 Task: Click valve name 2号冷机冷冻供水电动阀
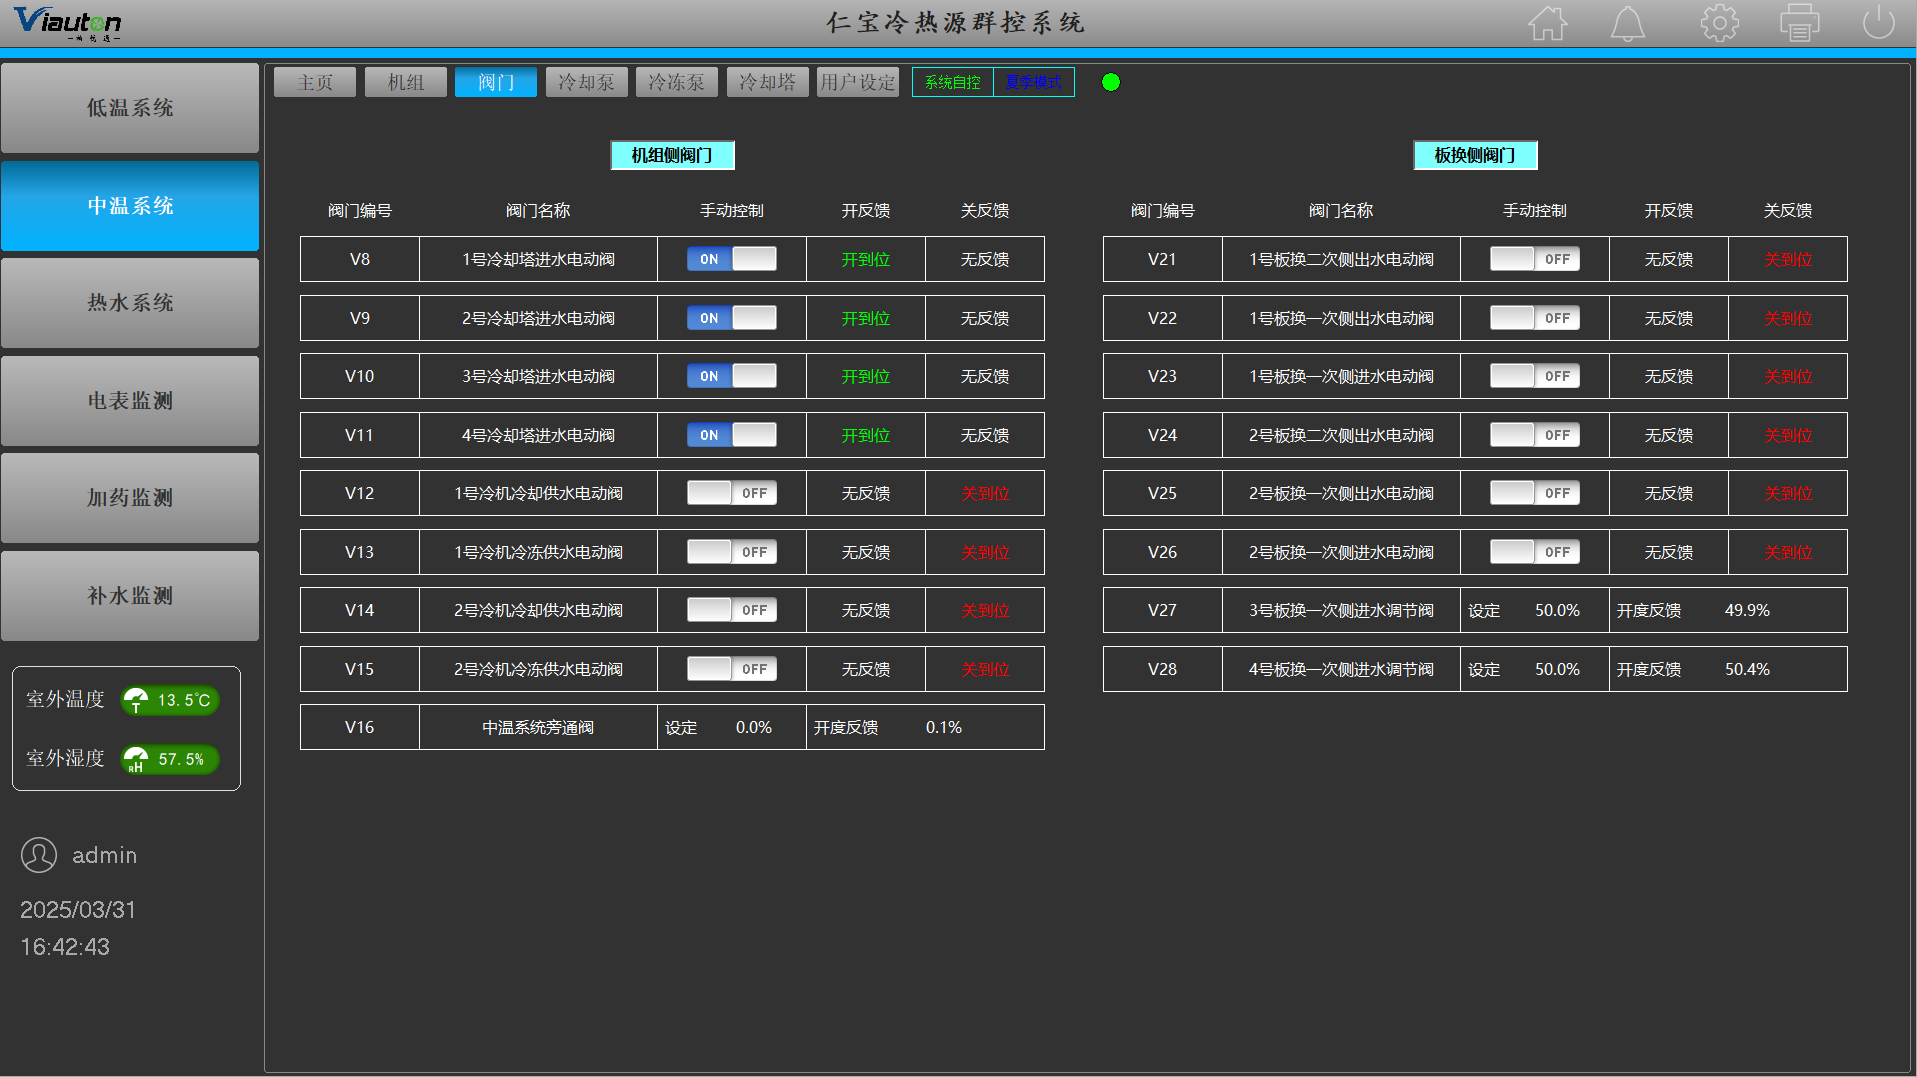538,669
